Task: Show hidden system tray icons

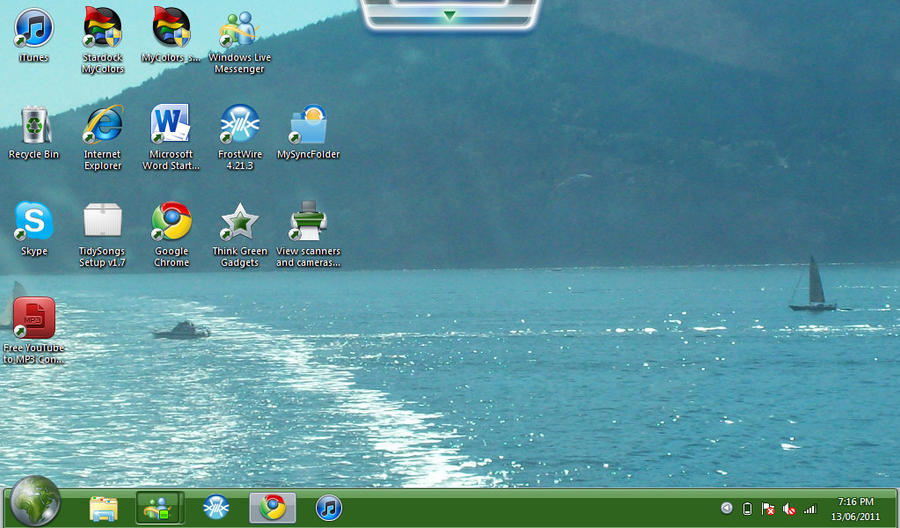Action: [727, 508]
